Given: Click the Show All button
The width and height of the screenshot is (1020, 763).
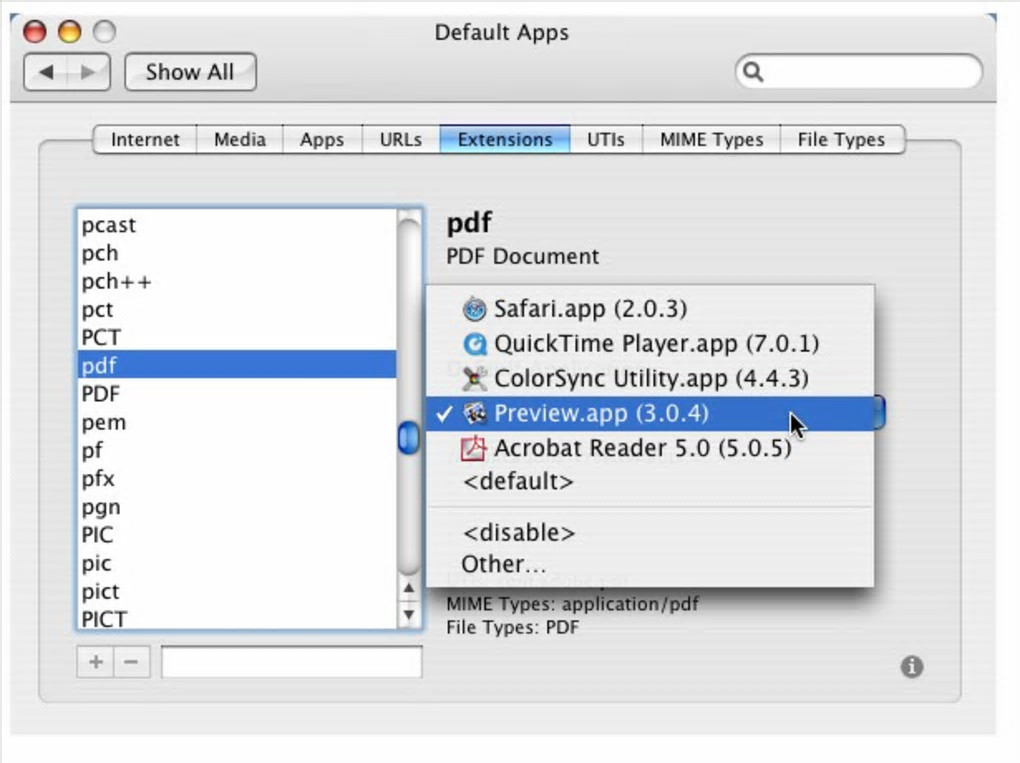Looking at the screenshot, I should [x=190, y=72].
